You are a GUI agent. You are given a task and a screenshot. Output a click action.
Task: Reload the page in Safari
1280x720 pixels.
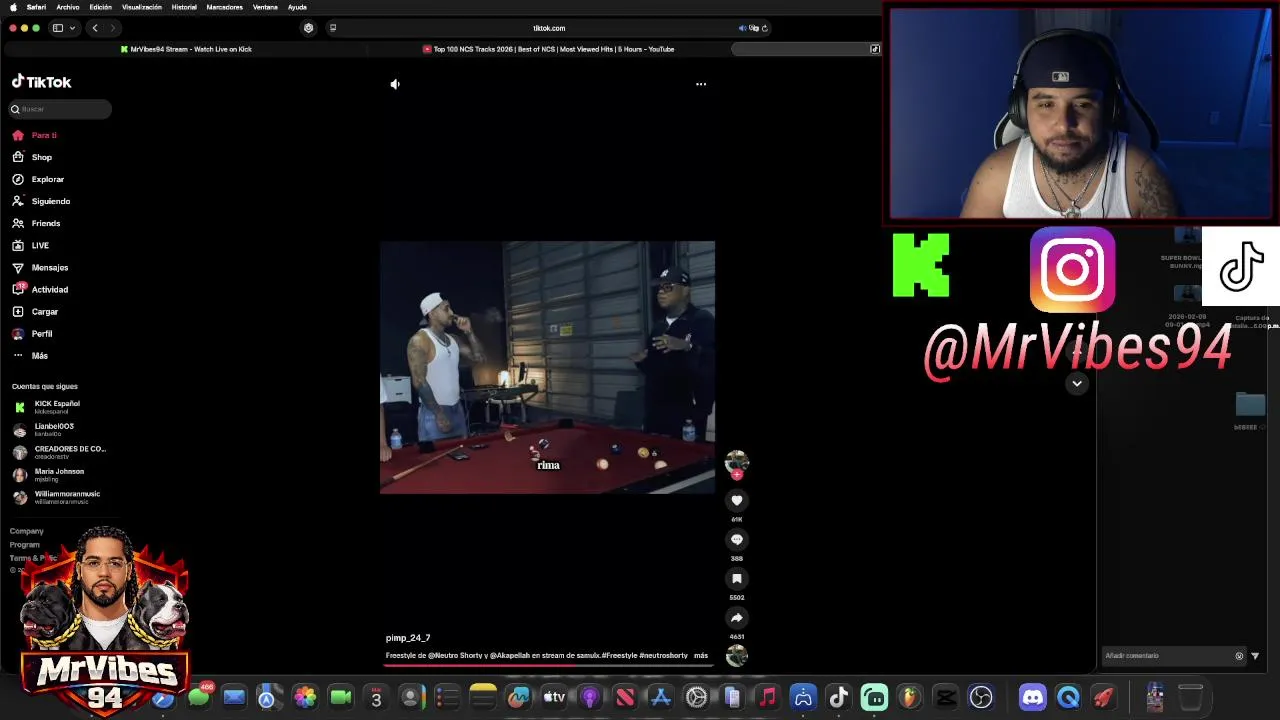coord(765,28)
